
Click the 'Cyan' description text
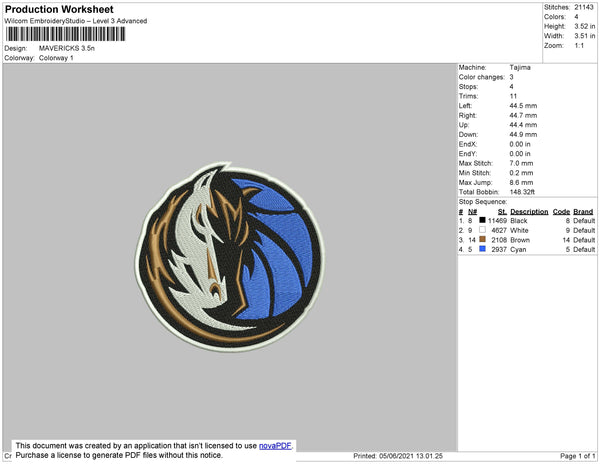click(518, 249)
